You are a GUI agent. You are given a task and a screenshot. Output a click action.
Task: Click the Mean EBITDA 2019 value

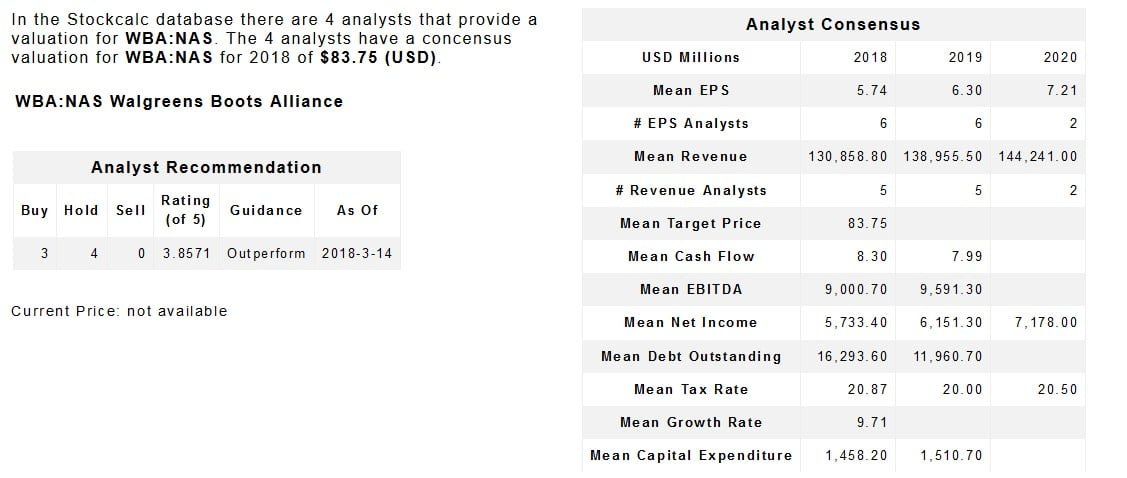tap(950, 289)
